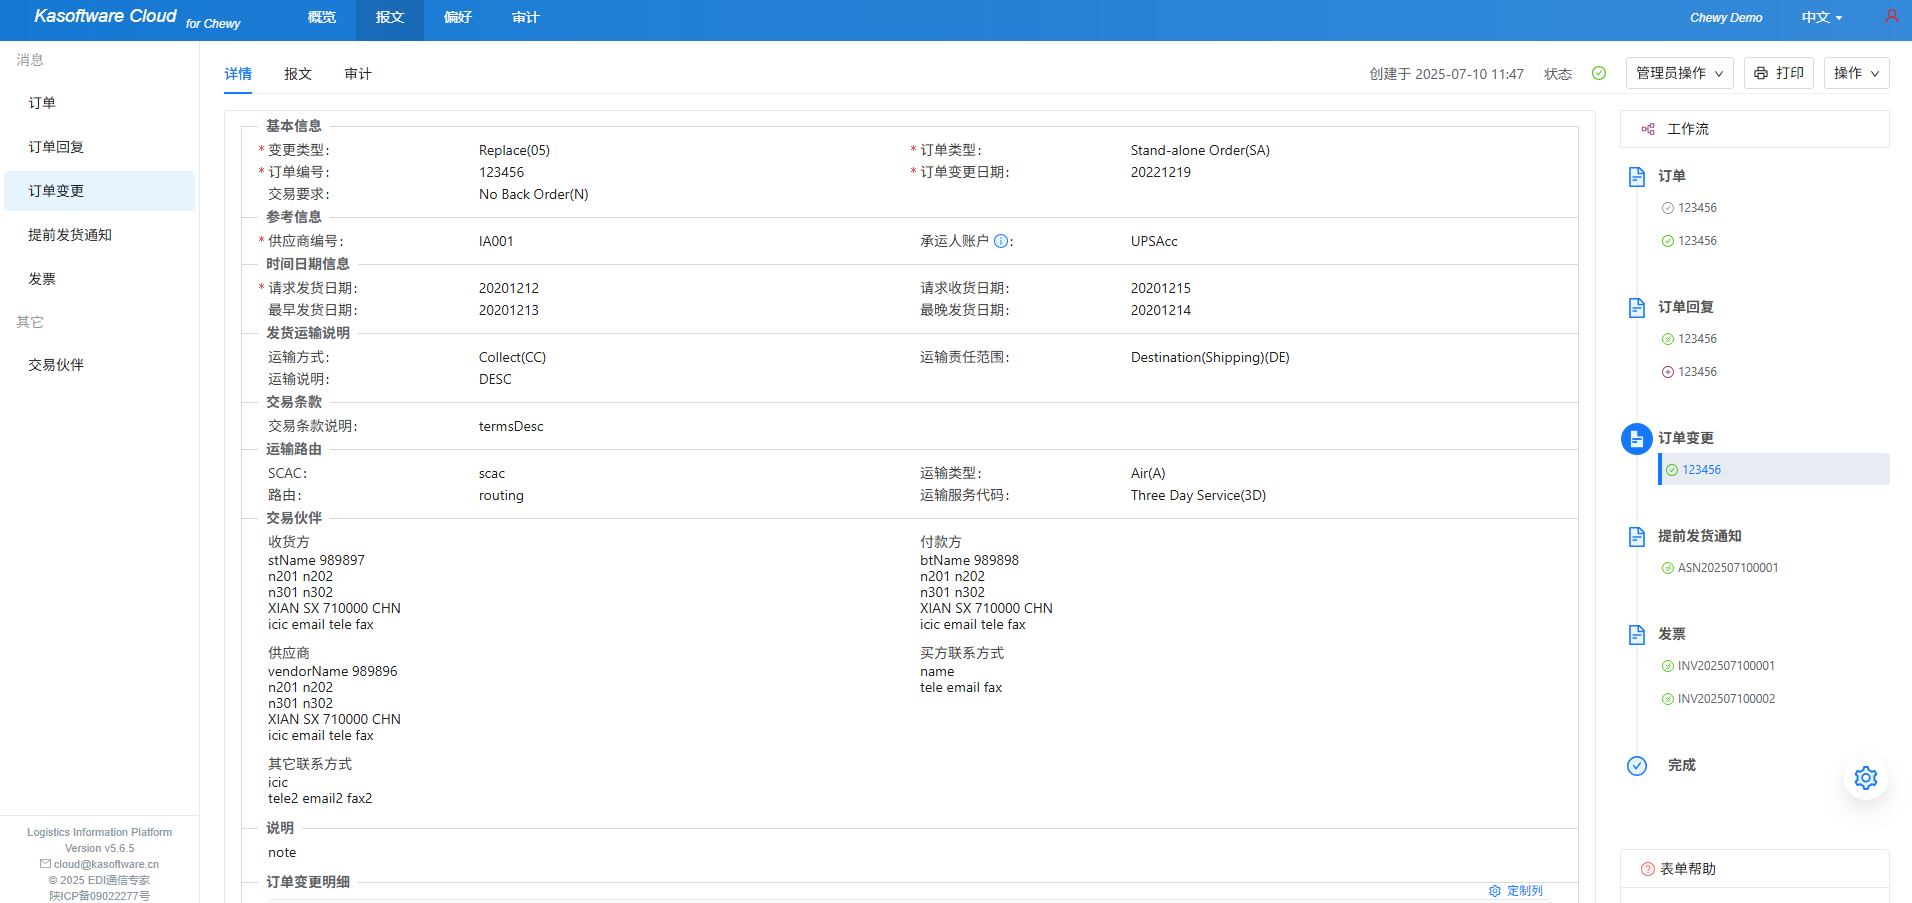Open the 管理员操作 dropdown
Image resolution: width=1912 pixels, height=903 pixels.
point(1679,73)
